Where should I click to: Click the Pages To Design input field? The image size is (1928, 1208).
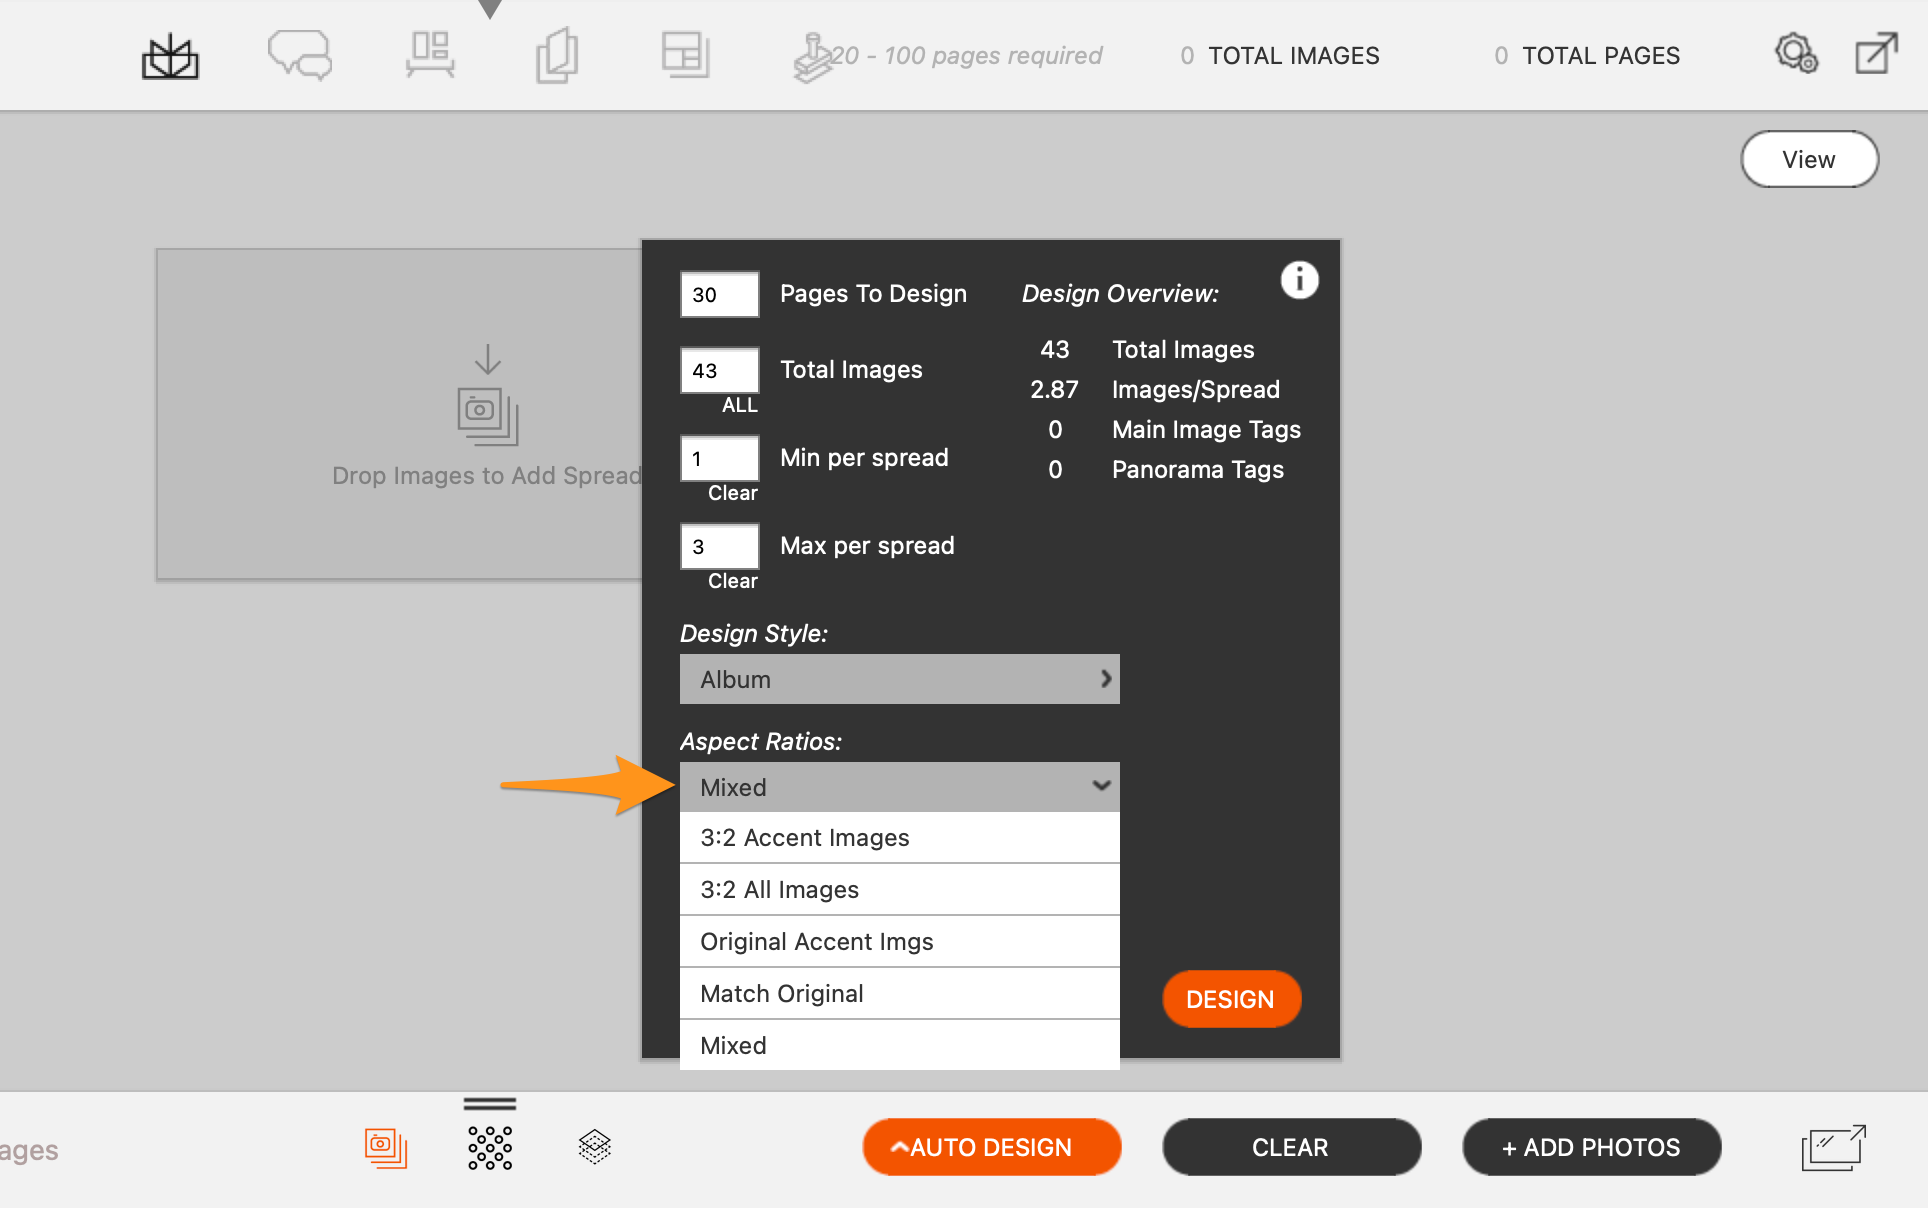pyautogui.click(x=720, y=294)
